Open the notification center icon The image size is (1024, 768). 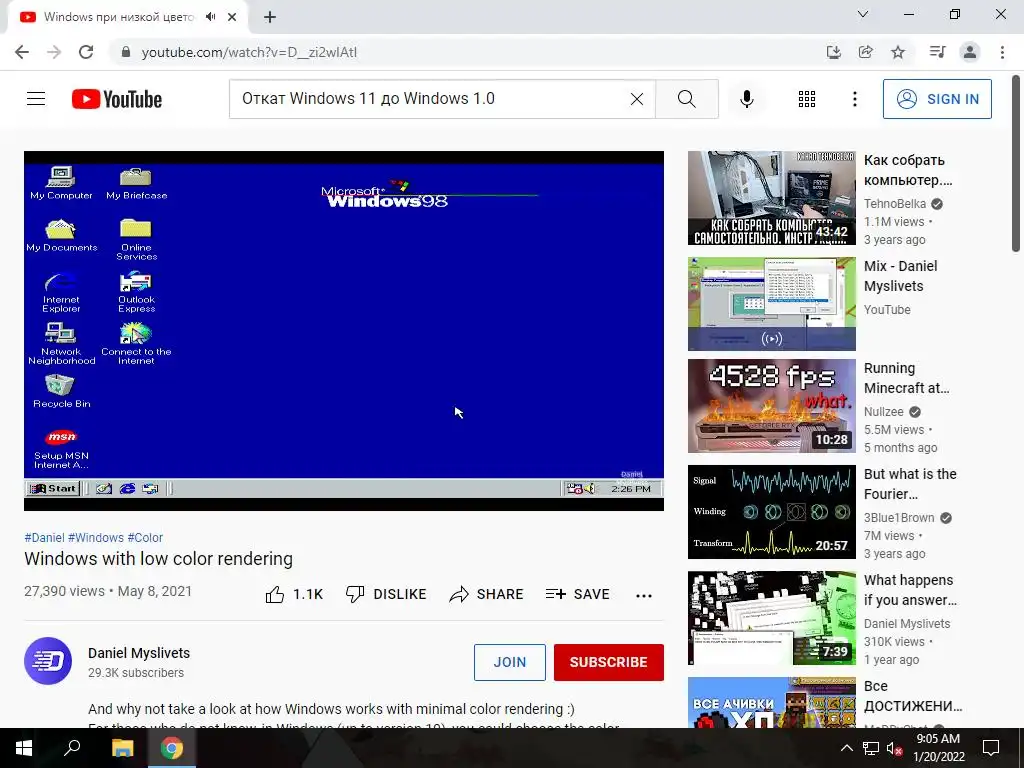(991, 748)
